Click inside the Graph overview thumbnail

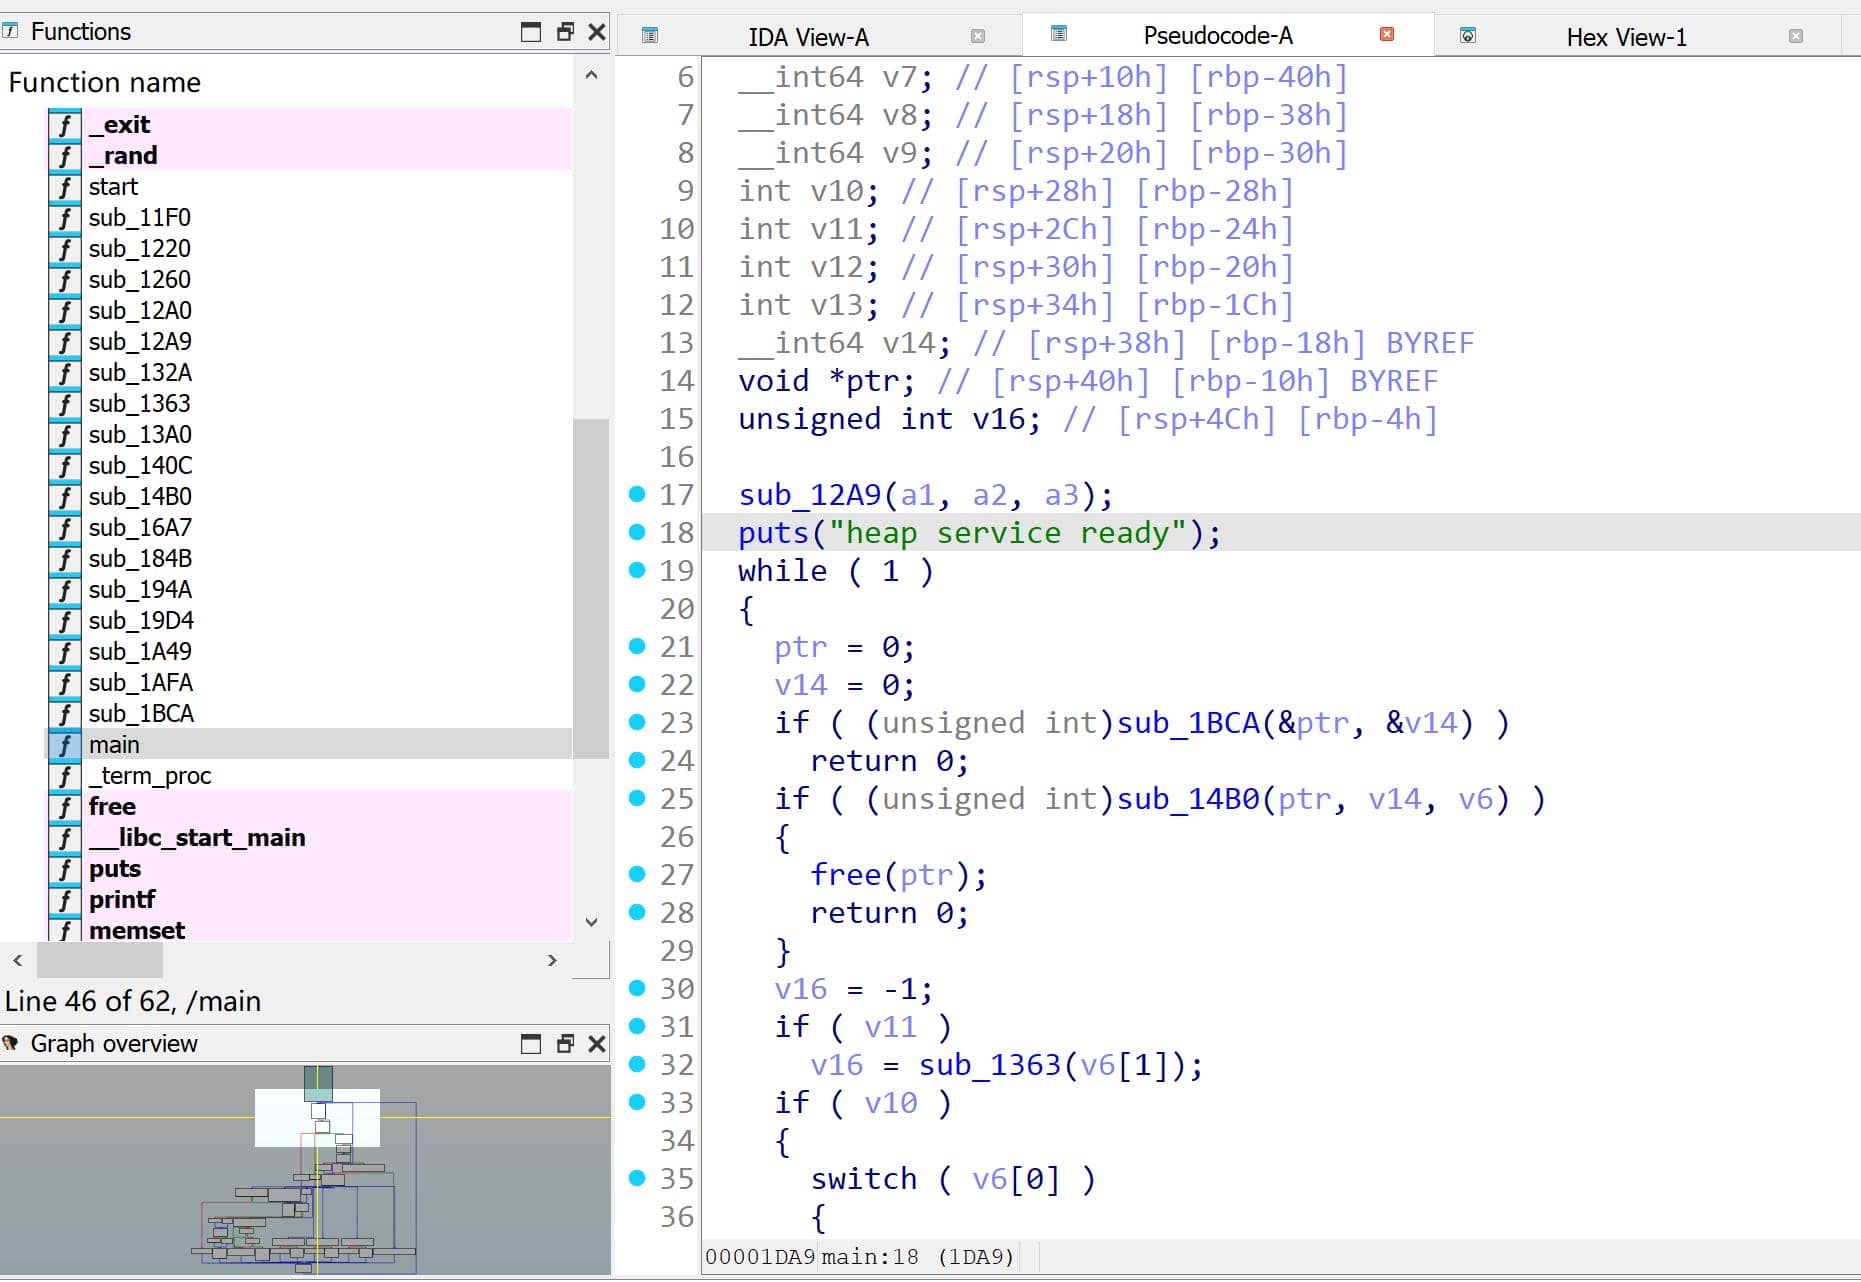[305, 1170]
